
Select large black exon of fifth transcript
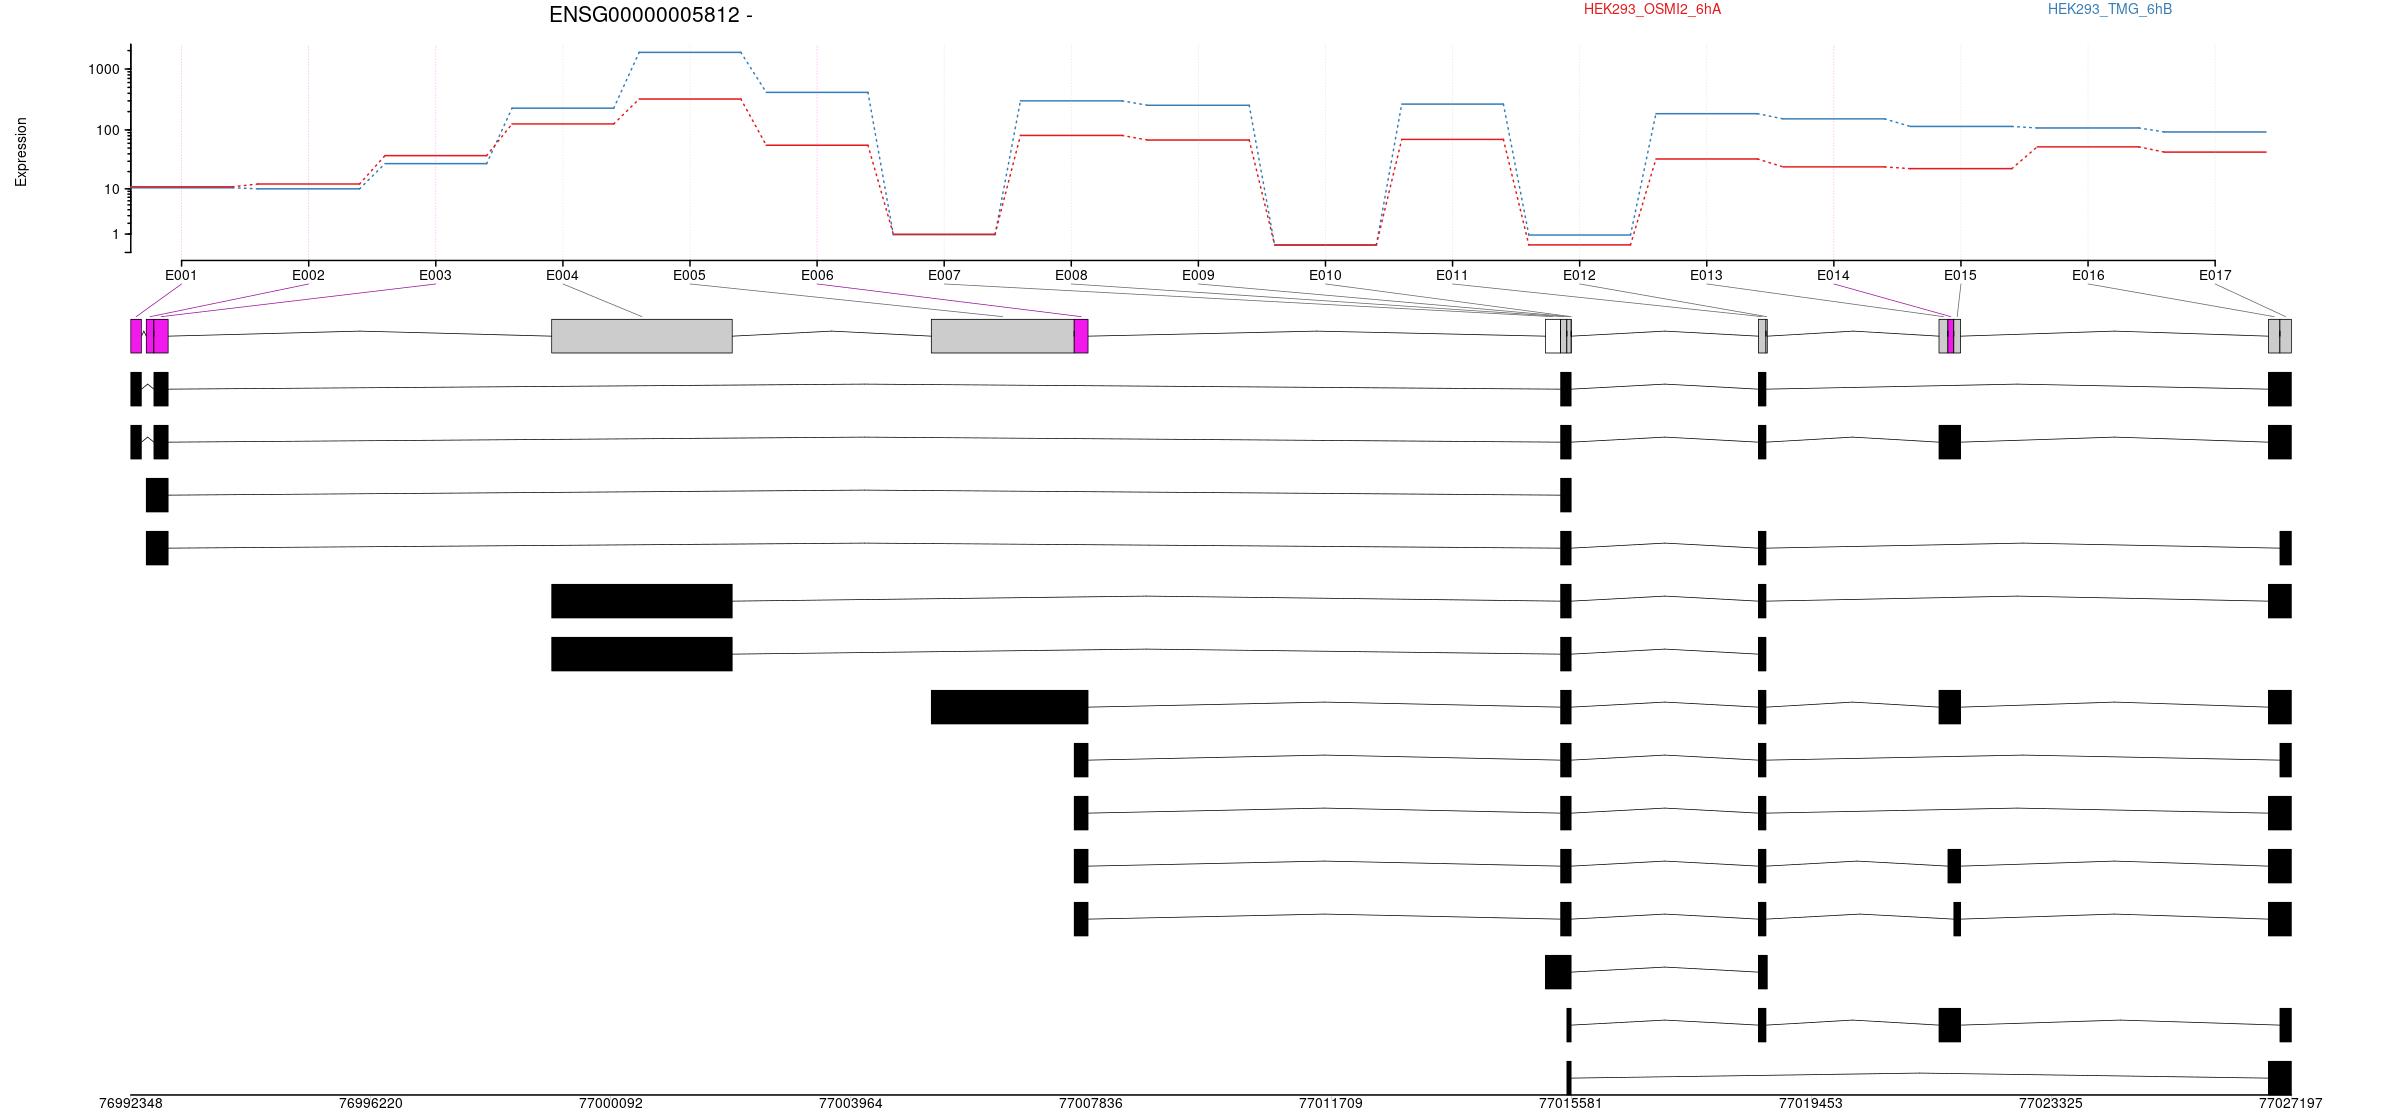pos(642,601)
